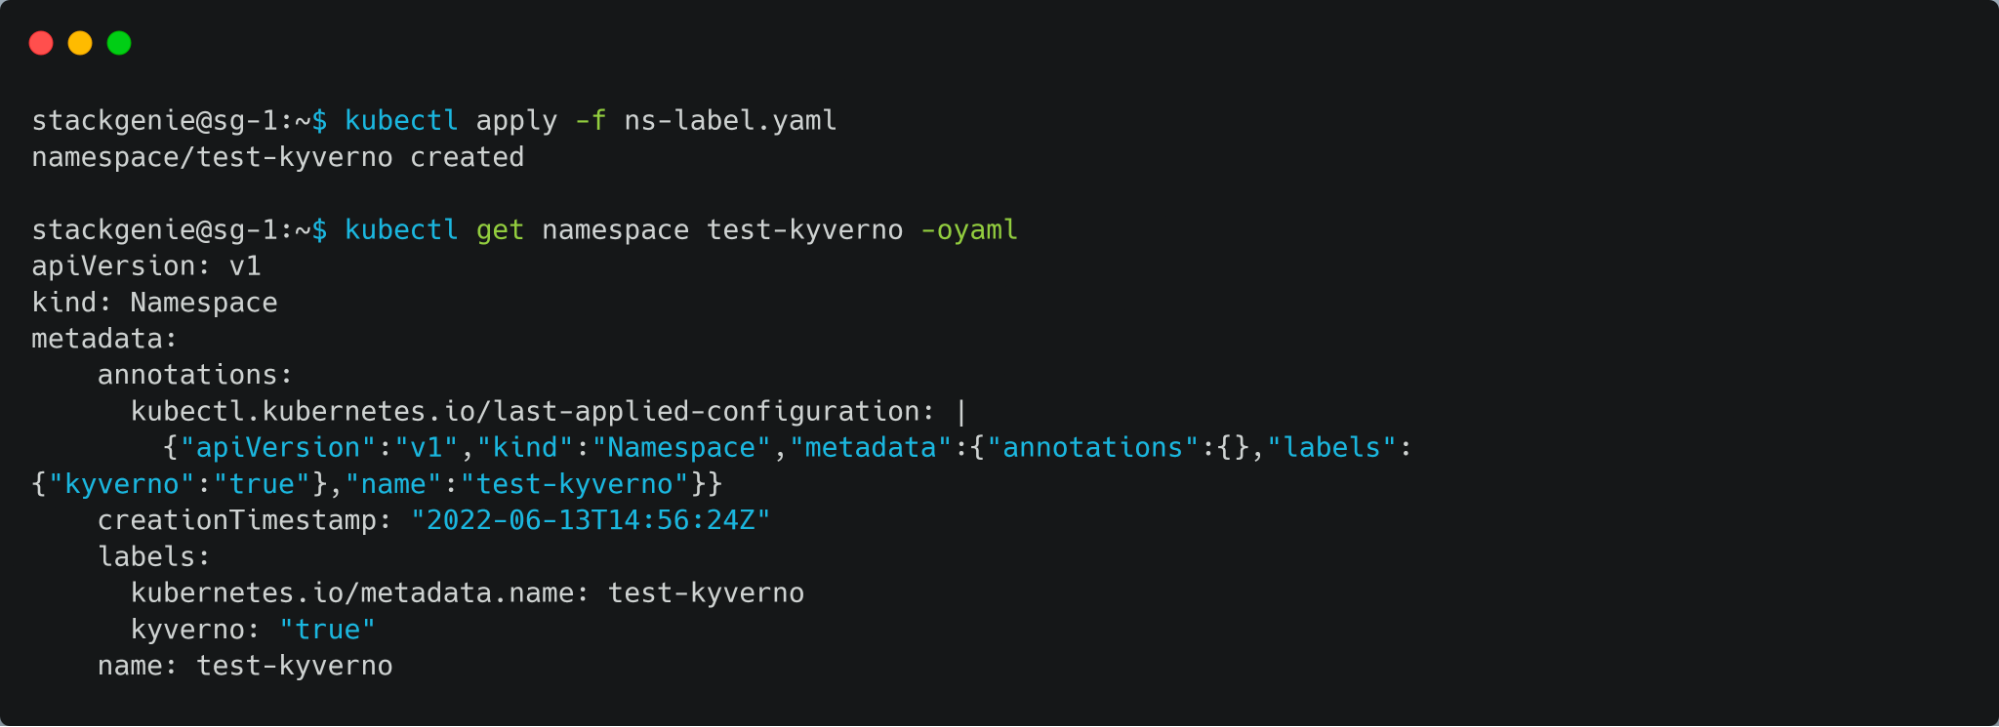Image resolution: width=1999 pixels, height=727 pixels.
Task: Select the ns-label.yaml filename
Action: [x=730, y=121]
